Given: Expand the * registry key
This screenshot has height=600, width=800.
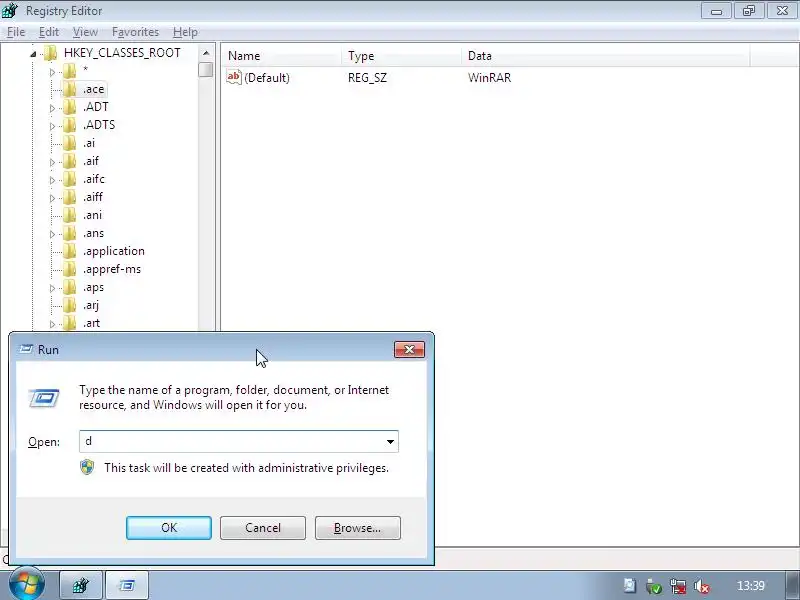Looking at the screenshot, I should click(x=52, y=72).
